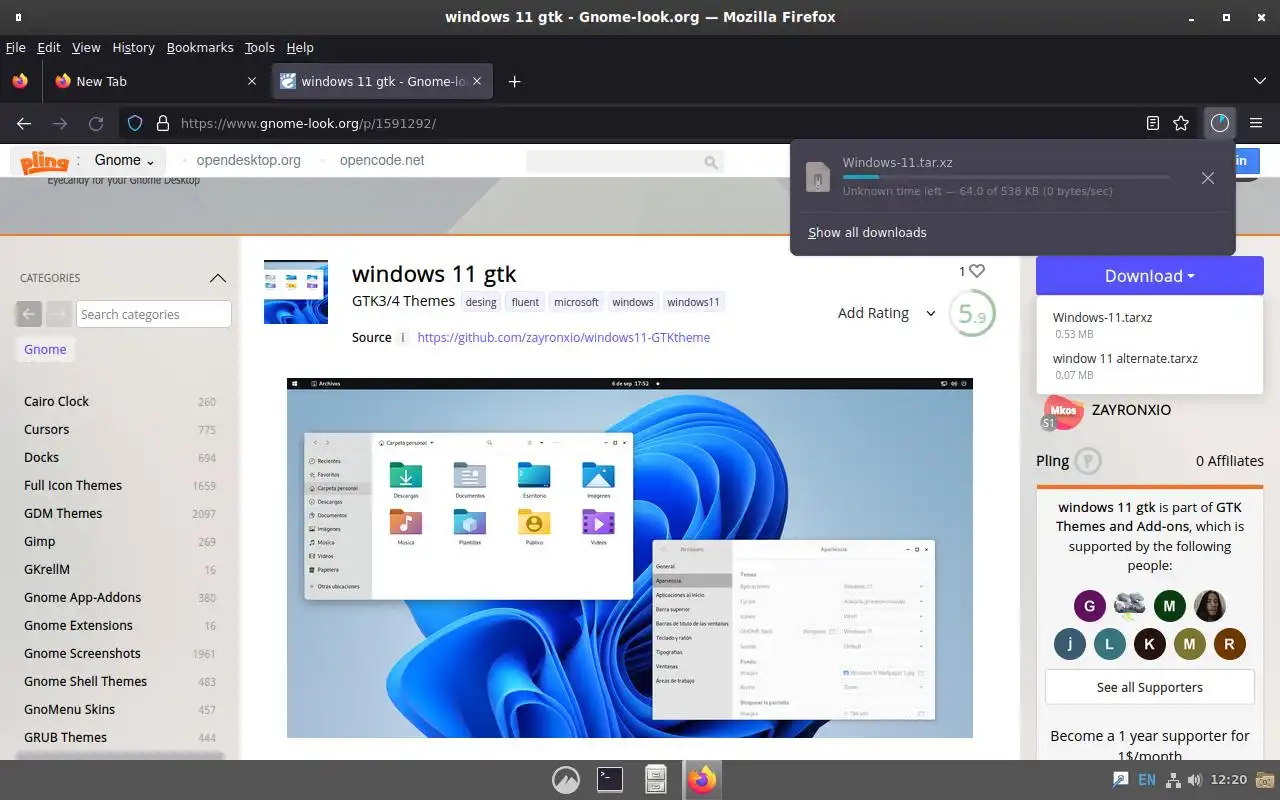This screenshot has width=1280, height=800.
Task: Go back with the back arrow
Action: pyautogui.click(x=24, y=123)
